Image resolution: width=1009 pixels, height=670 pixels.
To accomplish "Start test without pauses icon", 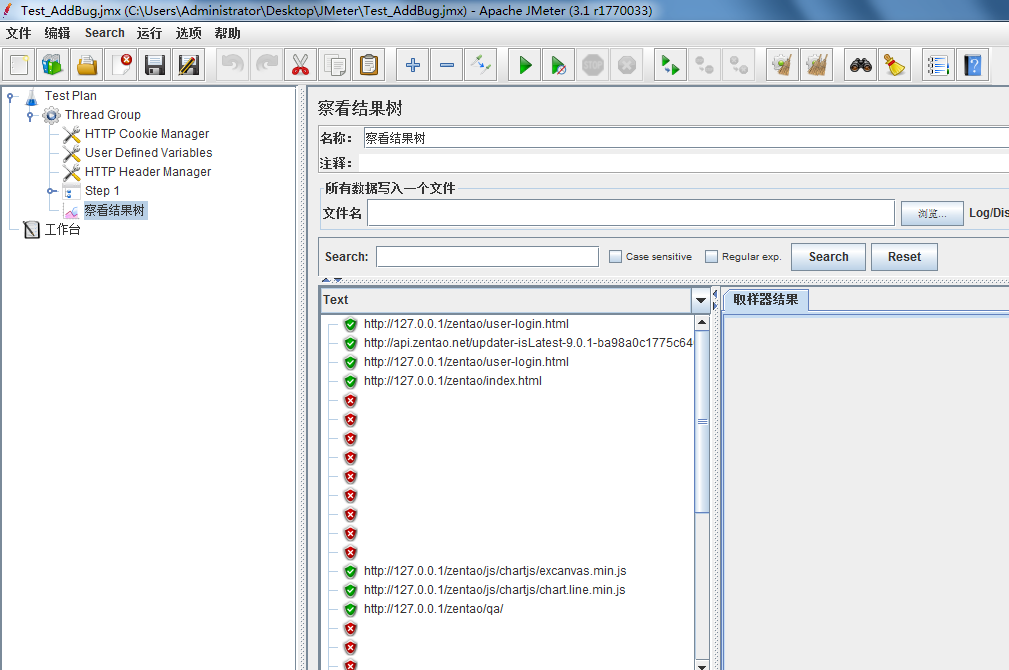I will 559,64.
